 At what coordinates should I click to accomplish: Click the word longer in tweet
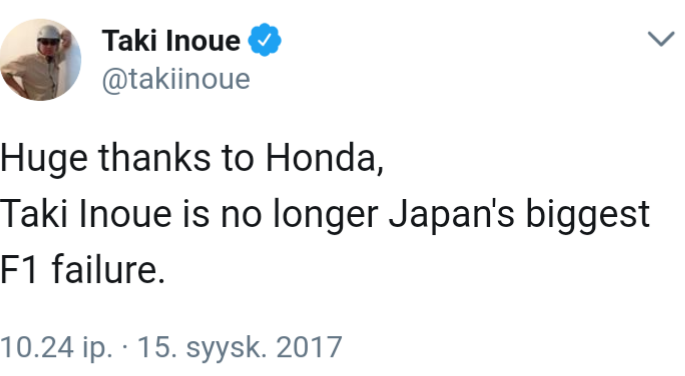click(326, 215)
